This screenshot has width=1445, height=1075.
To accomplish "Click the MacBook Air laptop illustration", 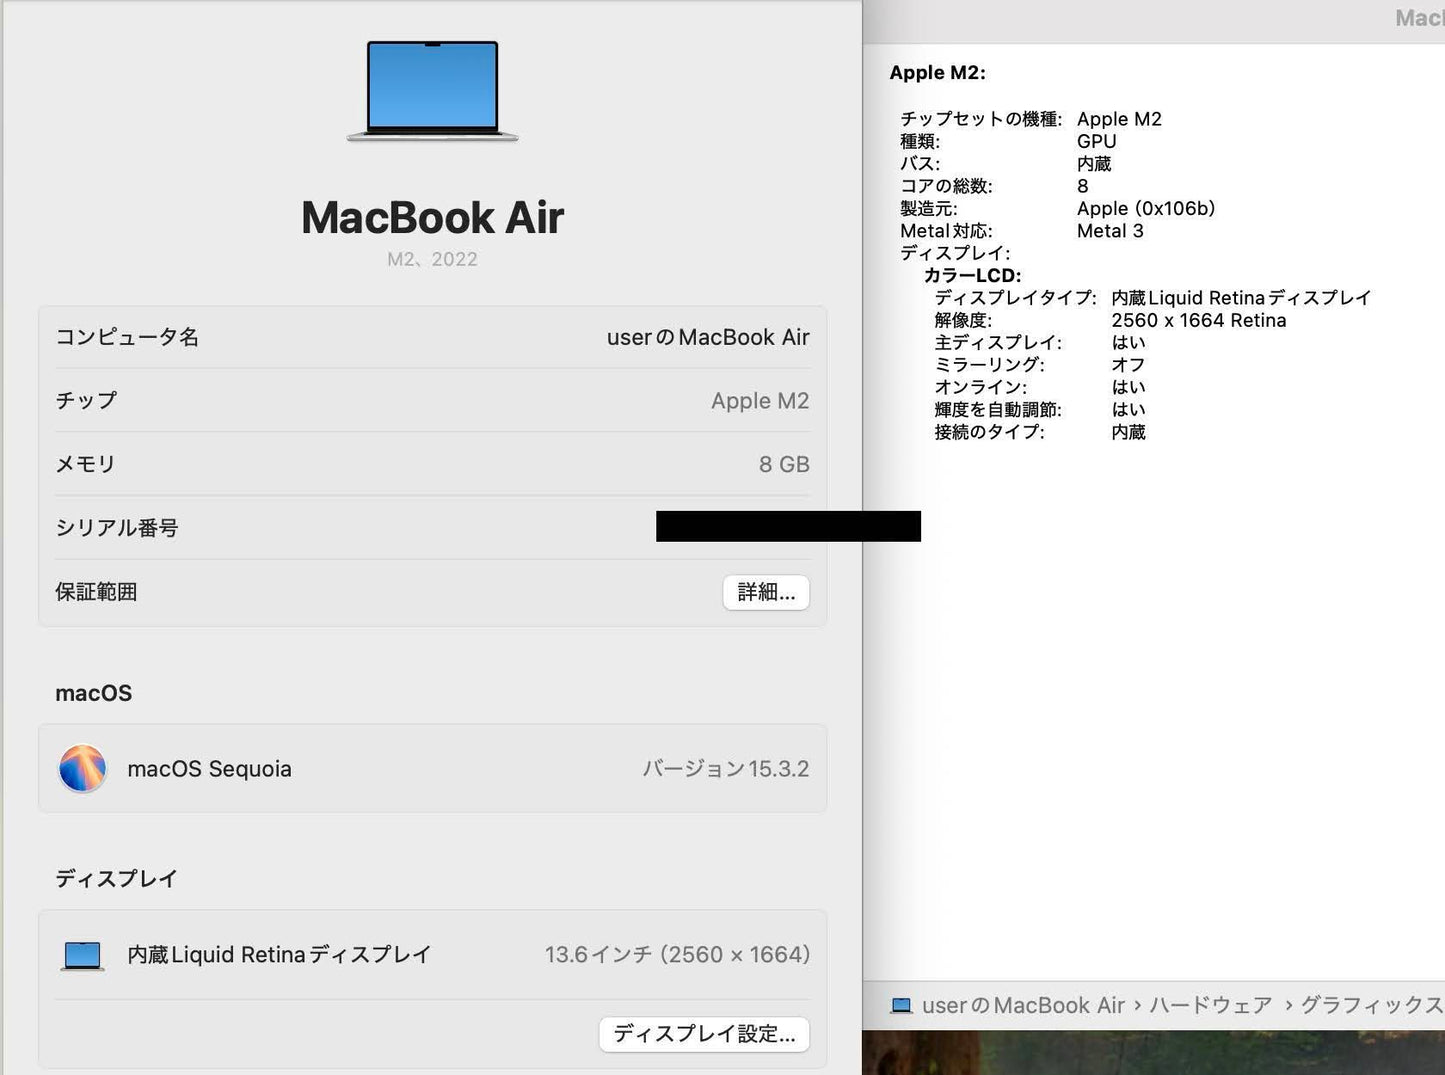I will [x=432, y=91].
